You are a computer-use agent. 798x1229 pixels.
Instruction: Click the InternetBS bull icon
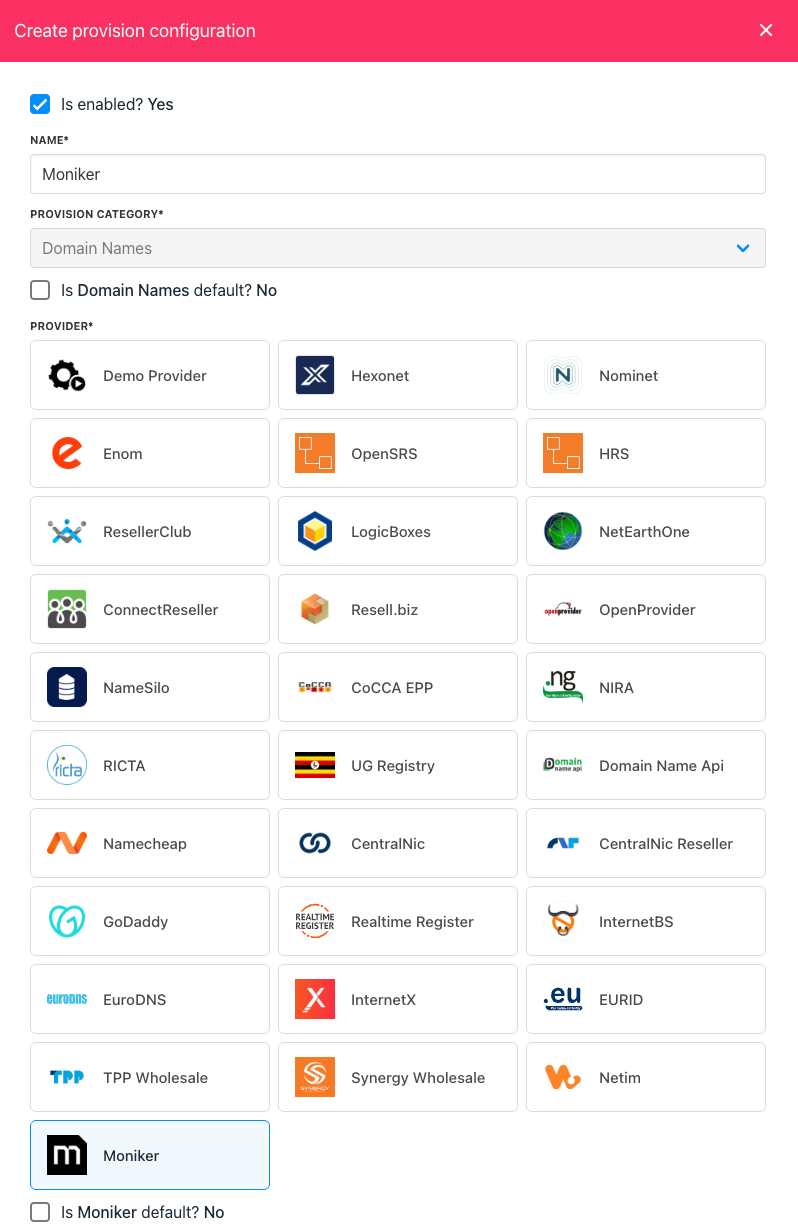click(x=563, y=921)
